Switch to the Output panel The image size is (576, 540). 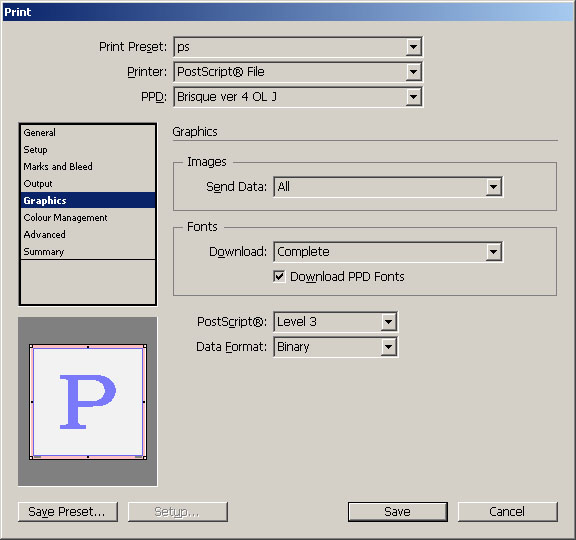coord(88,184)
